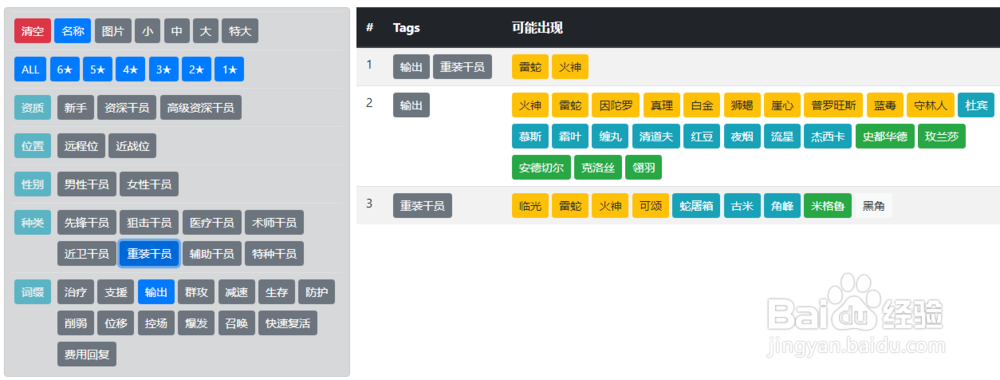
Task: Click the green 克洛丝 operator badge
Action: (x=598, y=168)
